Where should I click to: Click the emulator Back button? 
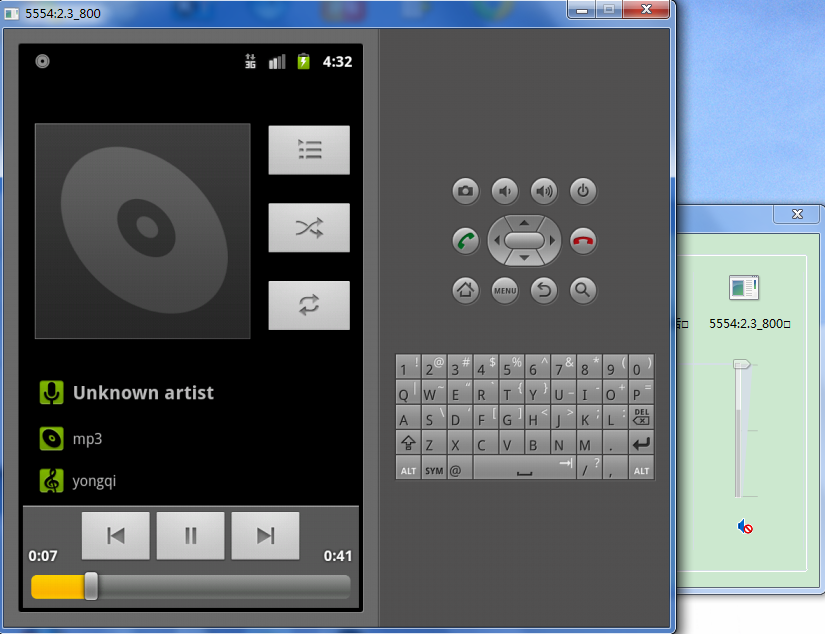click(x=544, y=290)
